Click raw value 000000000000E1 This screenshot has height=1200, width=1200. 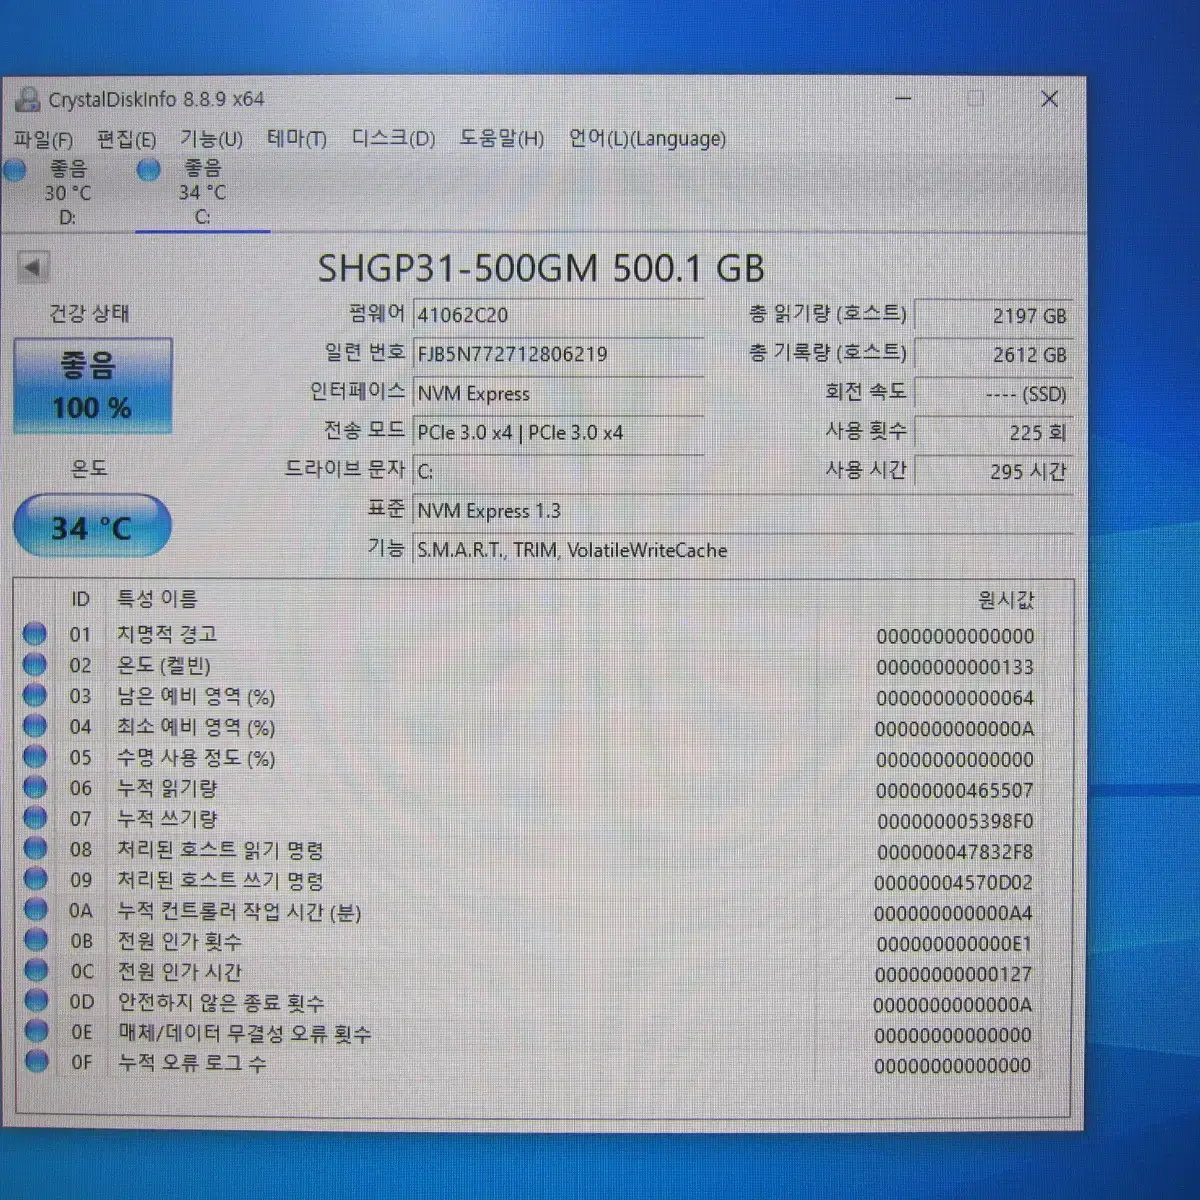(953, 944)
